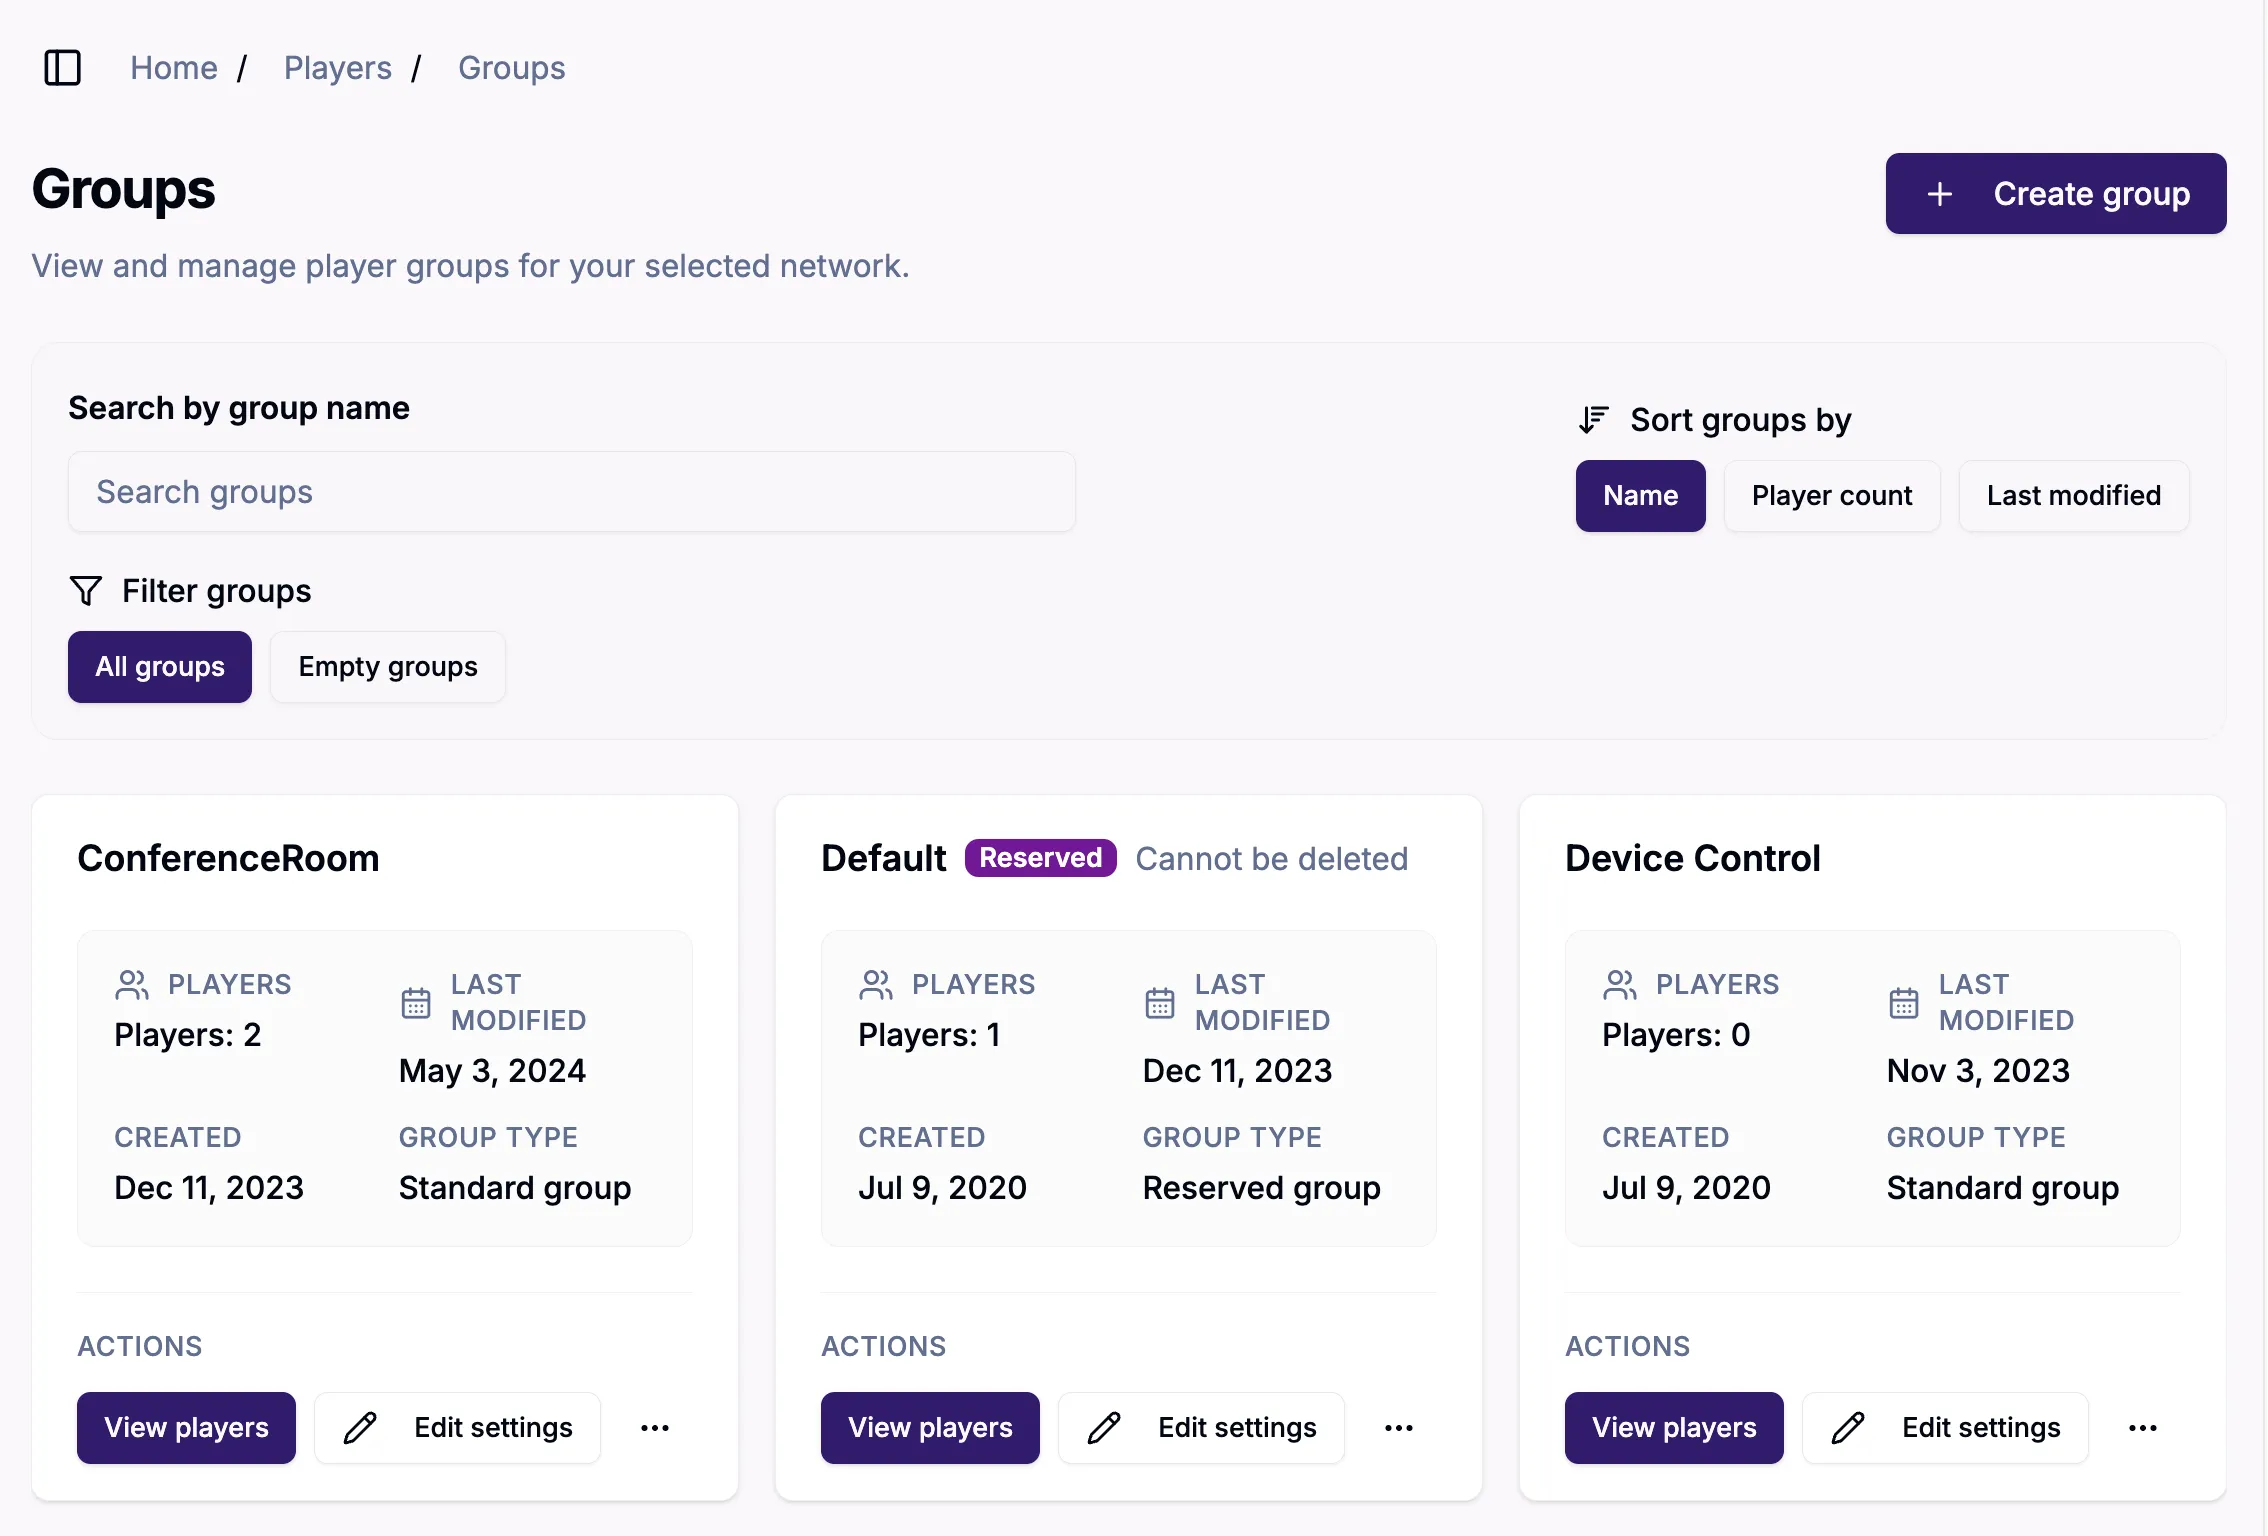The width and height of the screenshot is (2268, 1536).
Task: Click 'Nov 3, 2023' date value
Action: tap(1979, 1071)
